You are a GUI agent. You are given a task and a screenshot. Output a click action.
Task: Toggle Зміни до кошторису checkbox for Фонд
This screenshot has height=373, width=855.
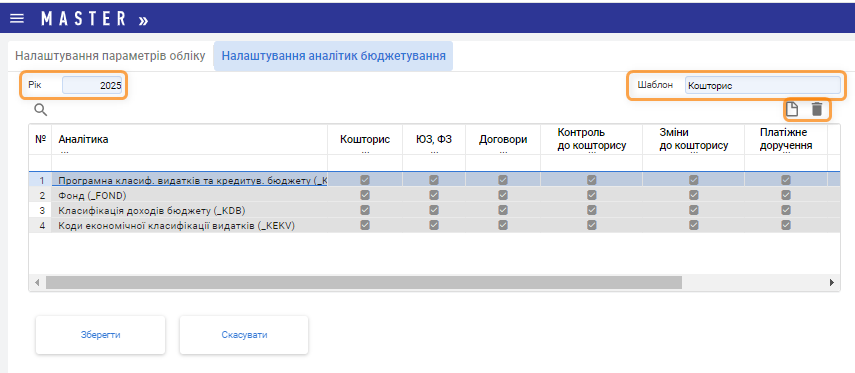tap(694, 195)
